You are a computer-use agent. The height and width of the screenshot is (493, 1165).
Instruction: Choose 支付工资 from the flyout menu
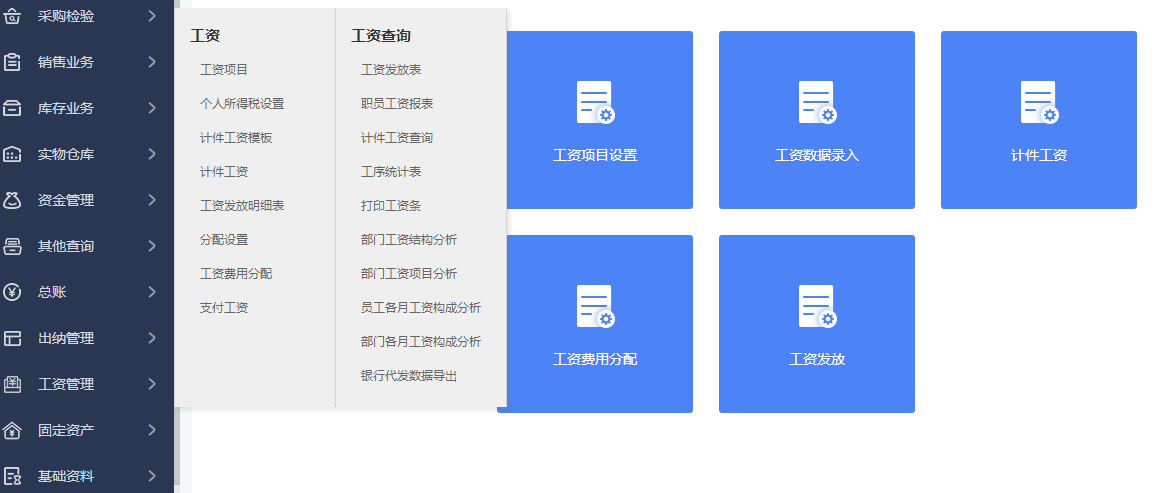coord(224,308)
